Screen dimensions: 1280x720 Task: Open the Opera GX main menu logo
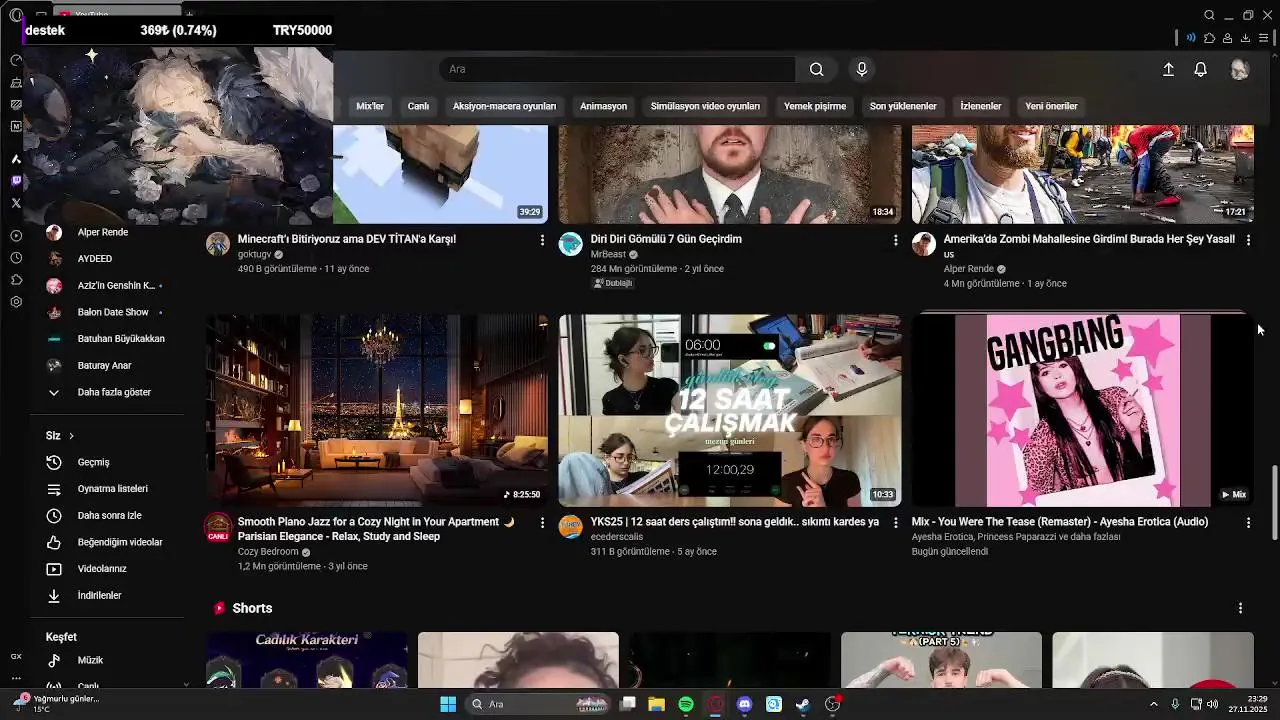[x=16, y=15]
